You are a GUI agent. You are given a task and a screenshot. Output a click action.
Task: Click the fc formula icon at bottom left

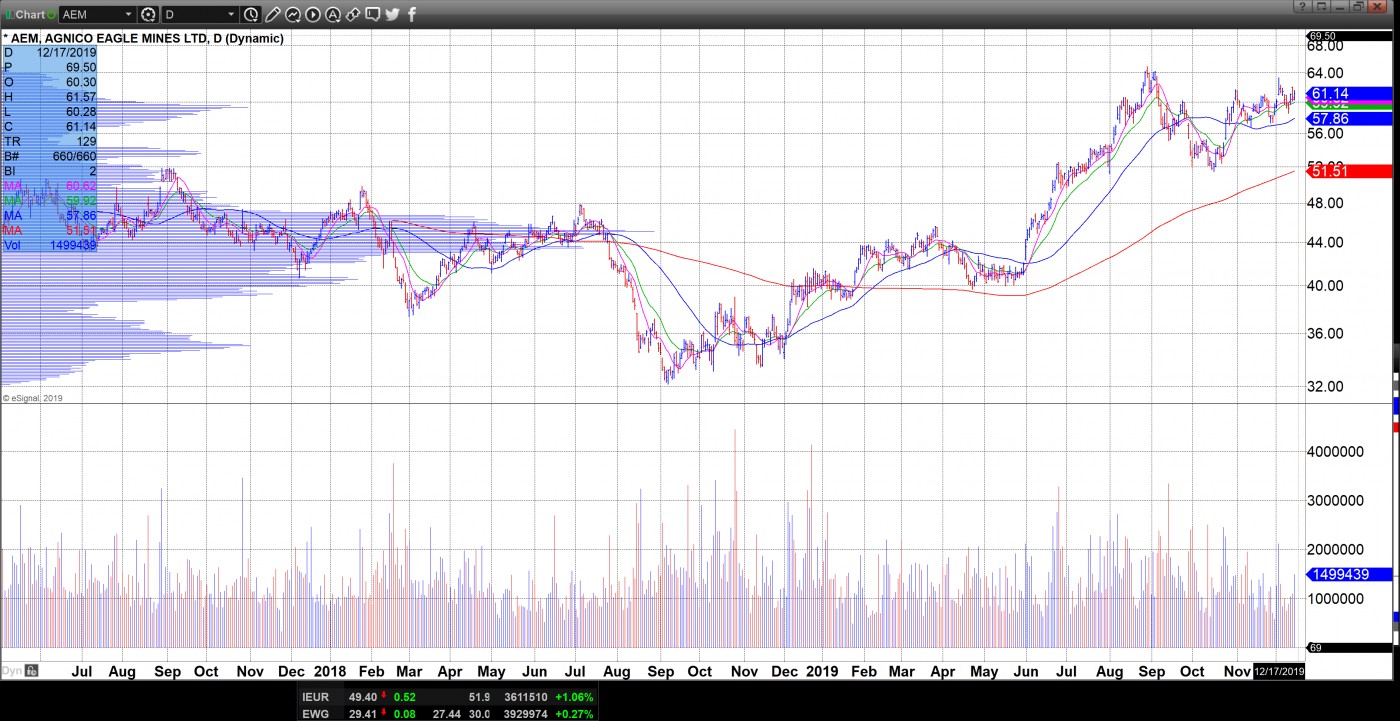31,671
